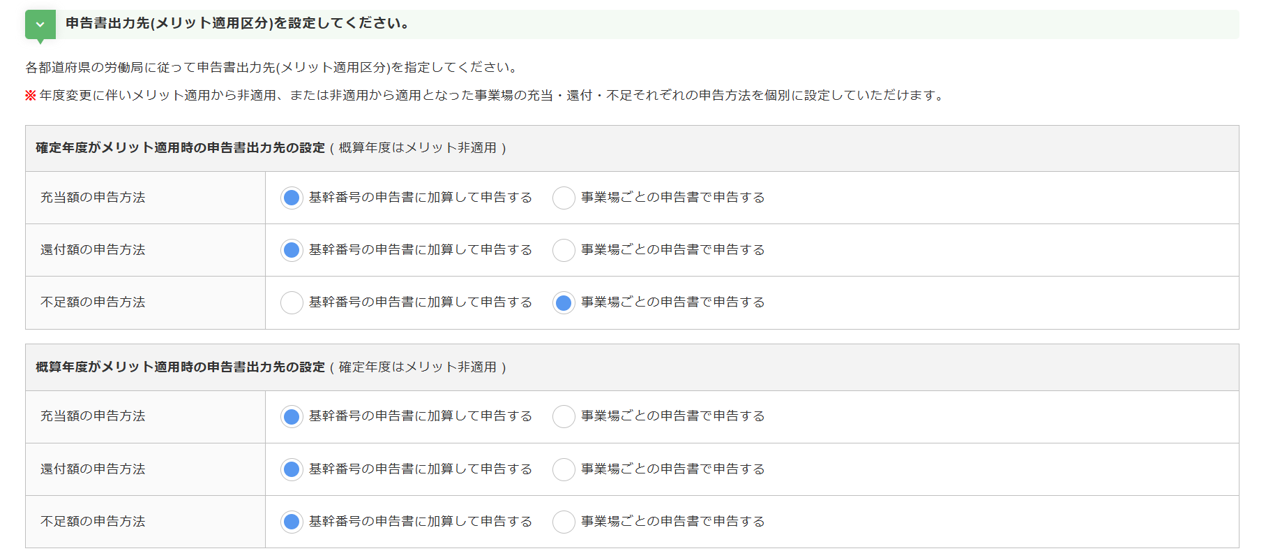Image resolution: width=1266 pixels, height=558 pixels.
Task: Click 充当額の申告方法 row label in 確定年度 table
Action: (x=93, y=198)
